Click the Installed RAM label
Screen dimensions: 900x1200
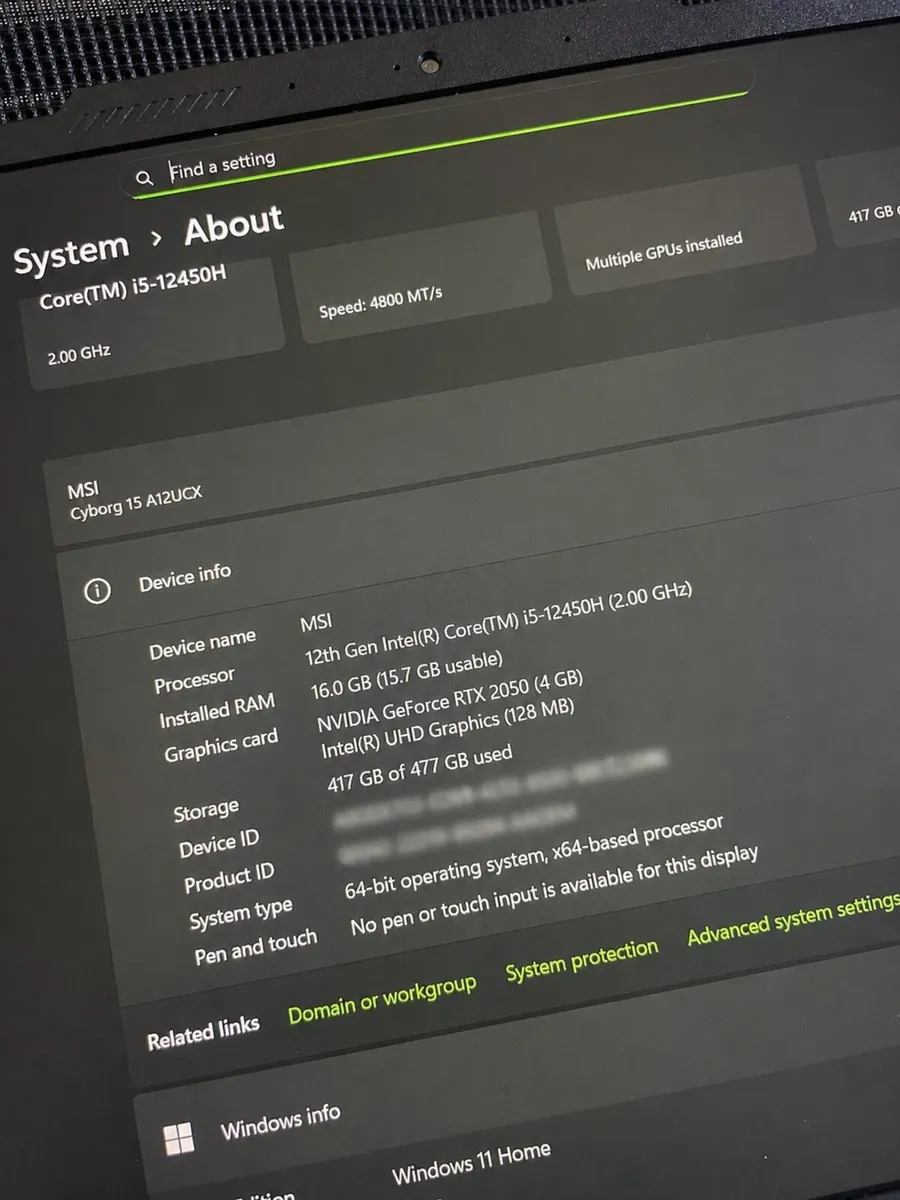pos(217,711)
